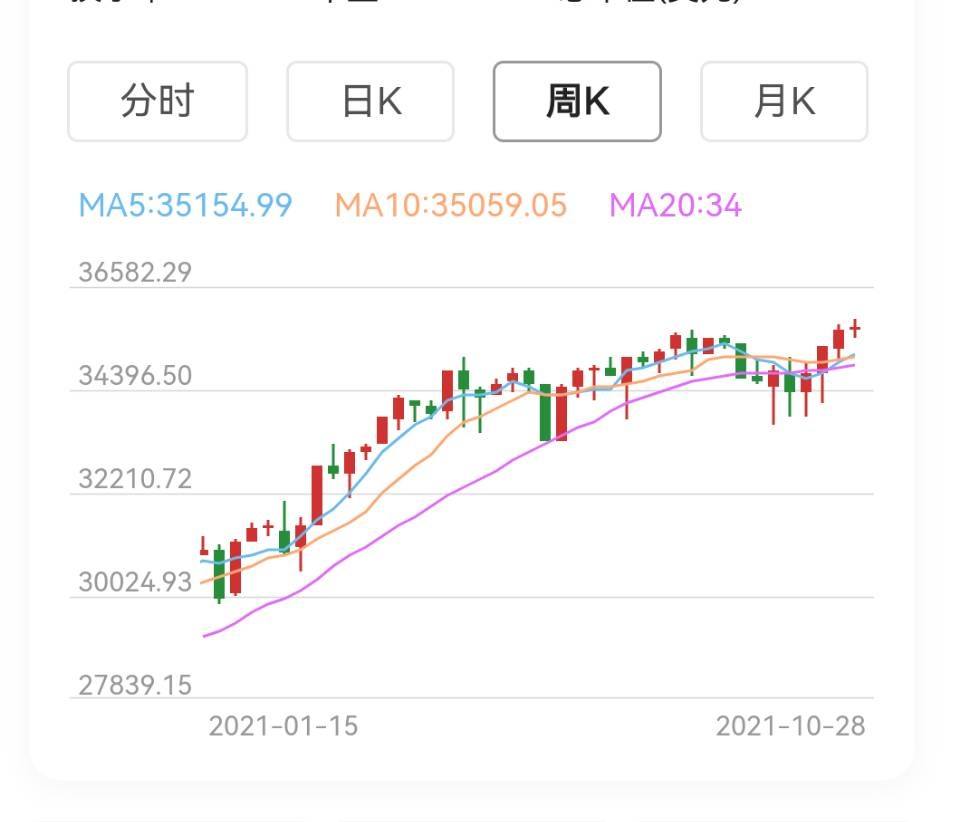Viewport: 960px width, 822px height.
Task: Tap the blue MA5:35154.99 indicator label
Action: coord(186,205)
